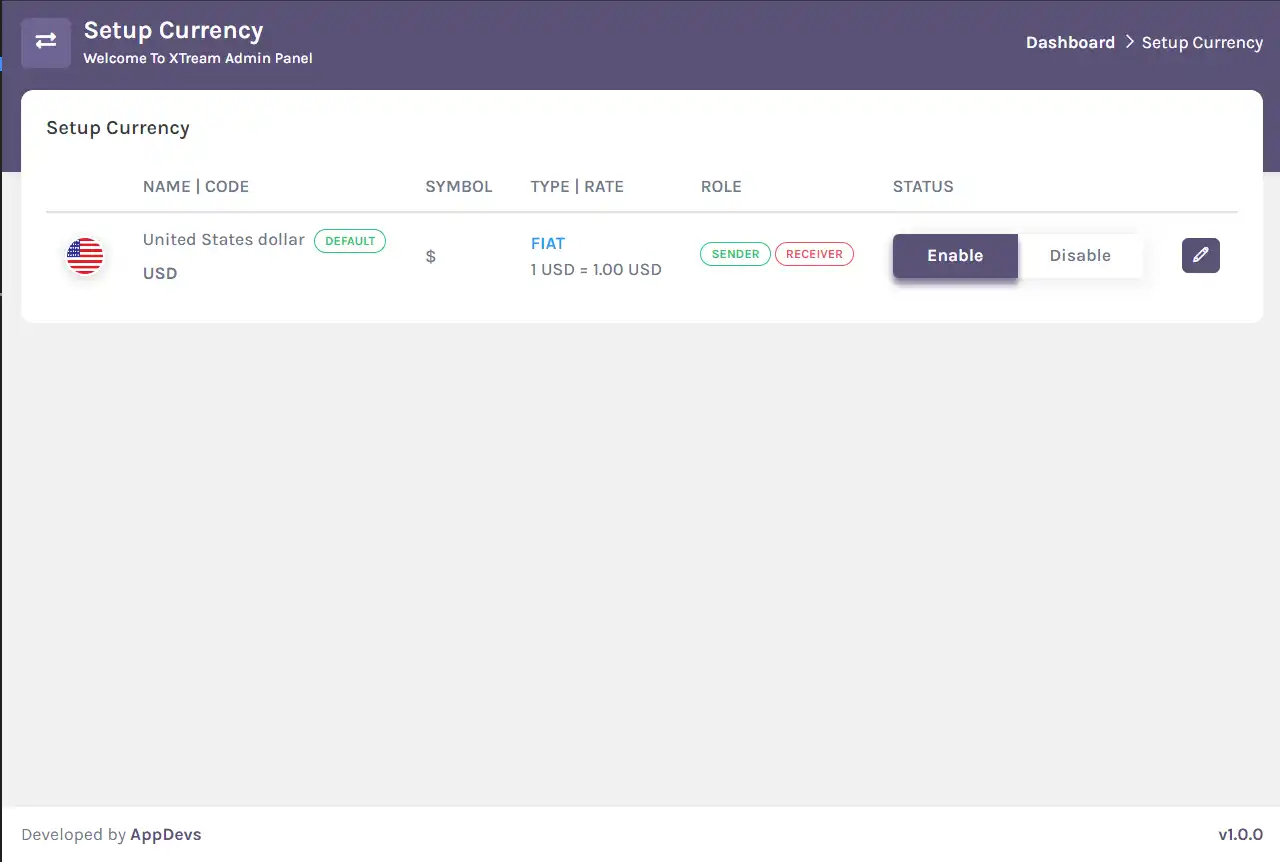Click the breadcrumb chevron separator
Viewport: 1280px width, 862px height.
click(x=1127, y=42)
